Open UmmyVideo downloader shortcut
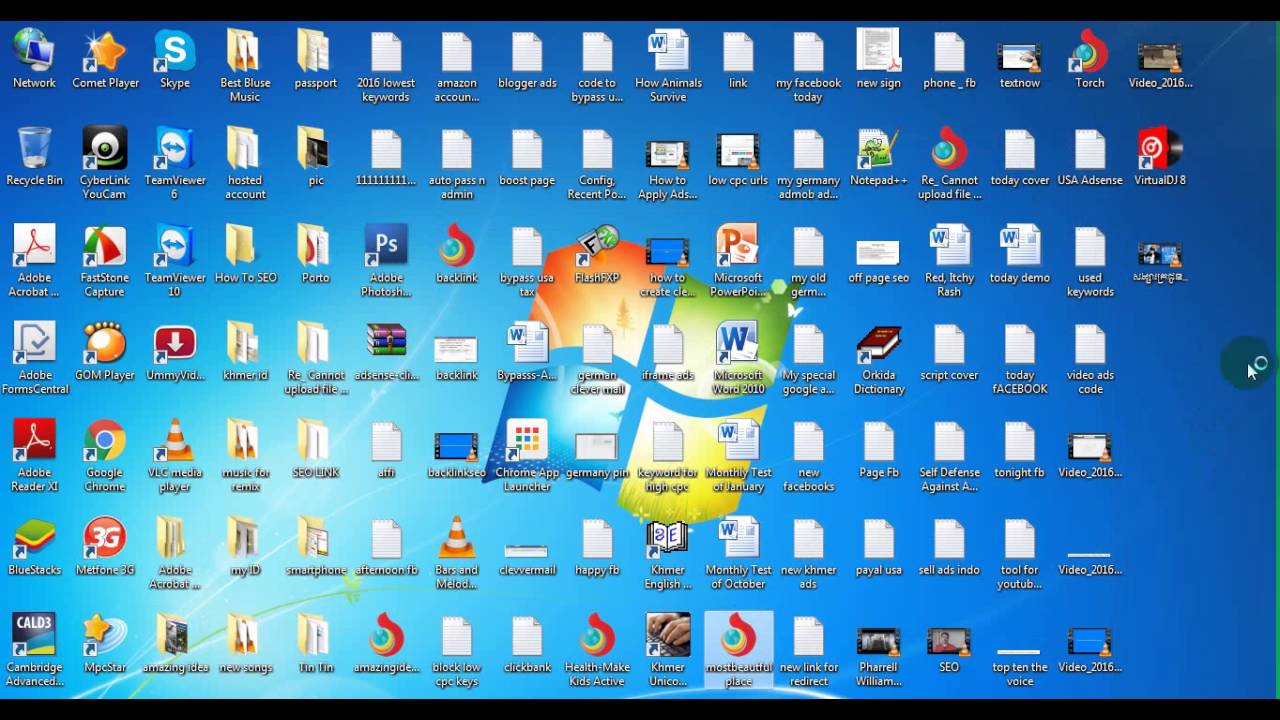 (175, 352)
